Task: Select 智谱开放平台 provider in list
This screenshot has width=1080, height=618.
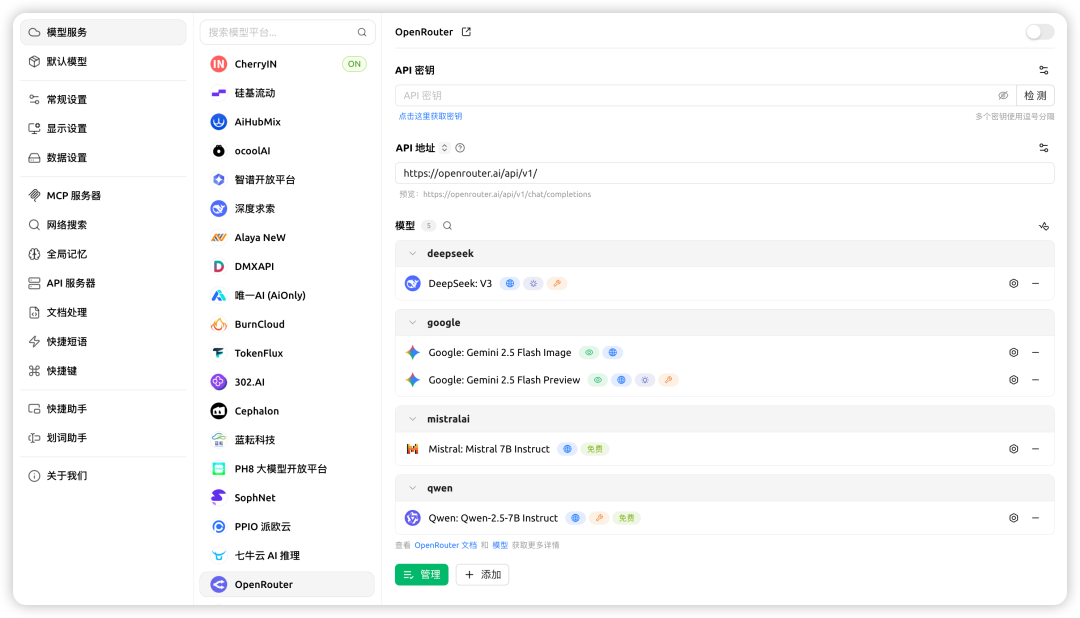Action: (287, 180)
